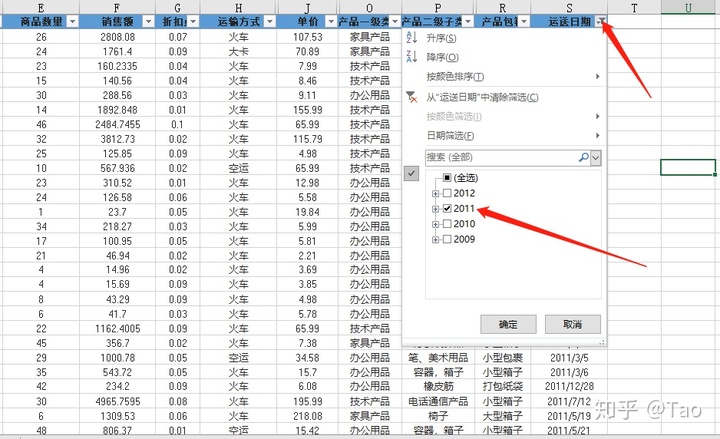The width and height of the screenshot is (720, 439).
Task: Check the 2010 year checkbox
Action: [x=447, y=224]
